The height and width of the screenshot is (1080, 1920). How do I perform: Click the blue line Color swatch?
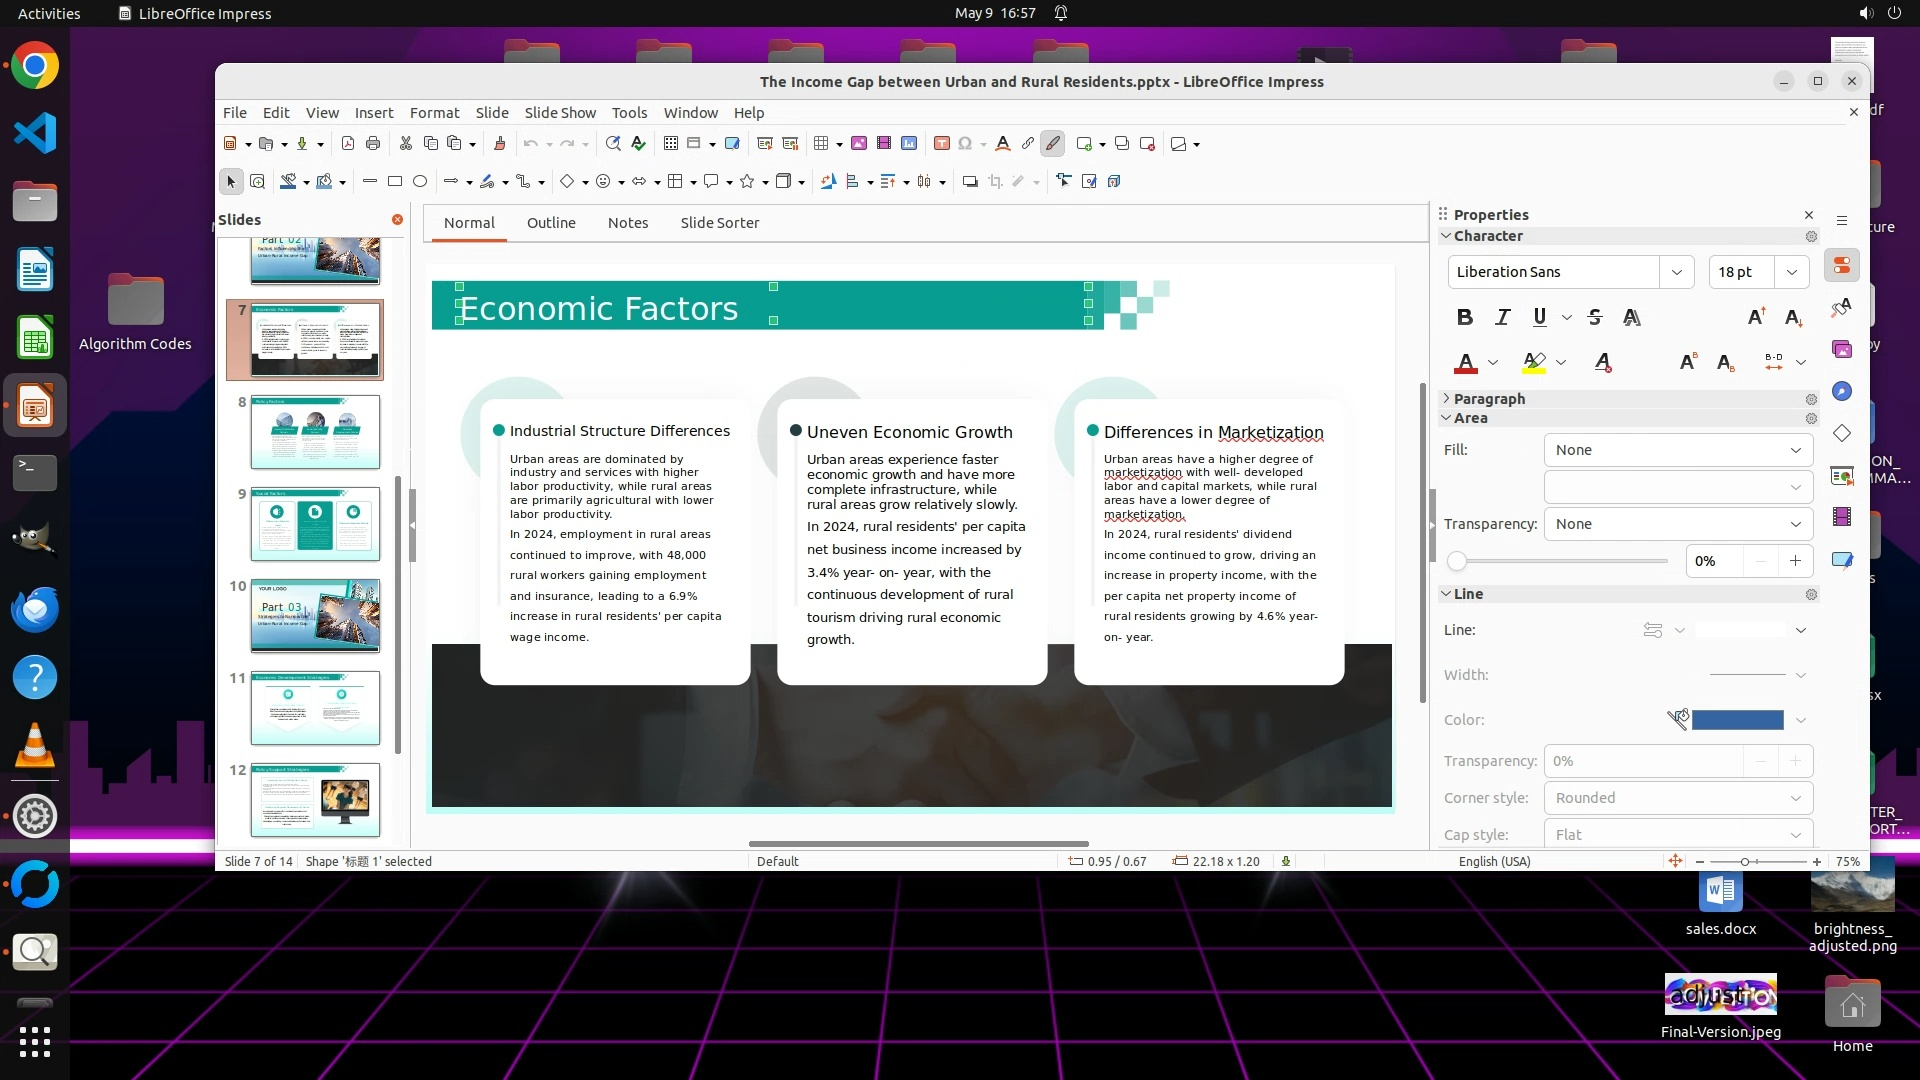coord(1737,720)
